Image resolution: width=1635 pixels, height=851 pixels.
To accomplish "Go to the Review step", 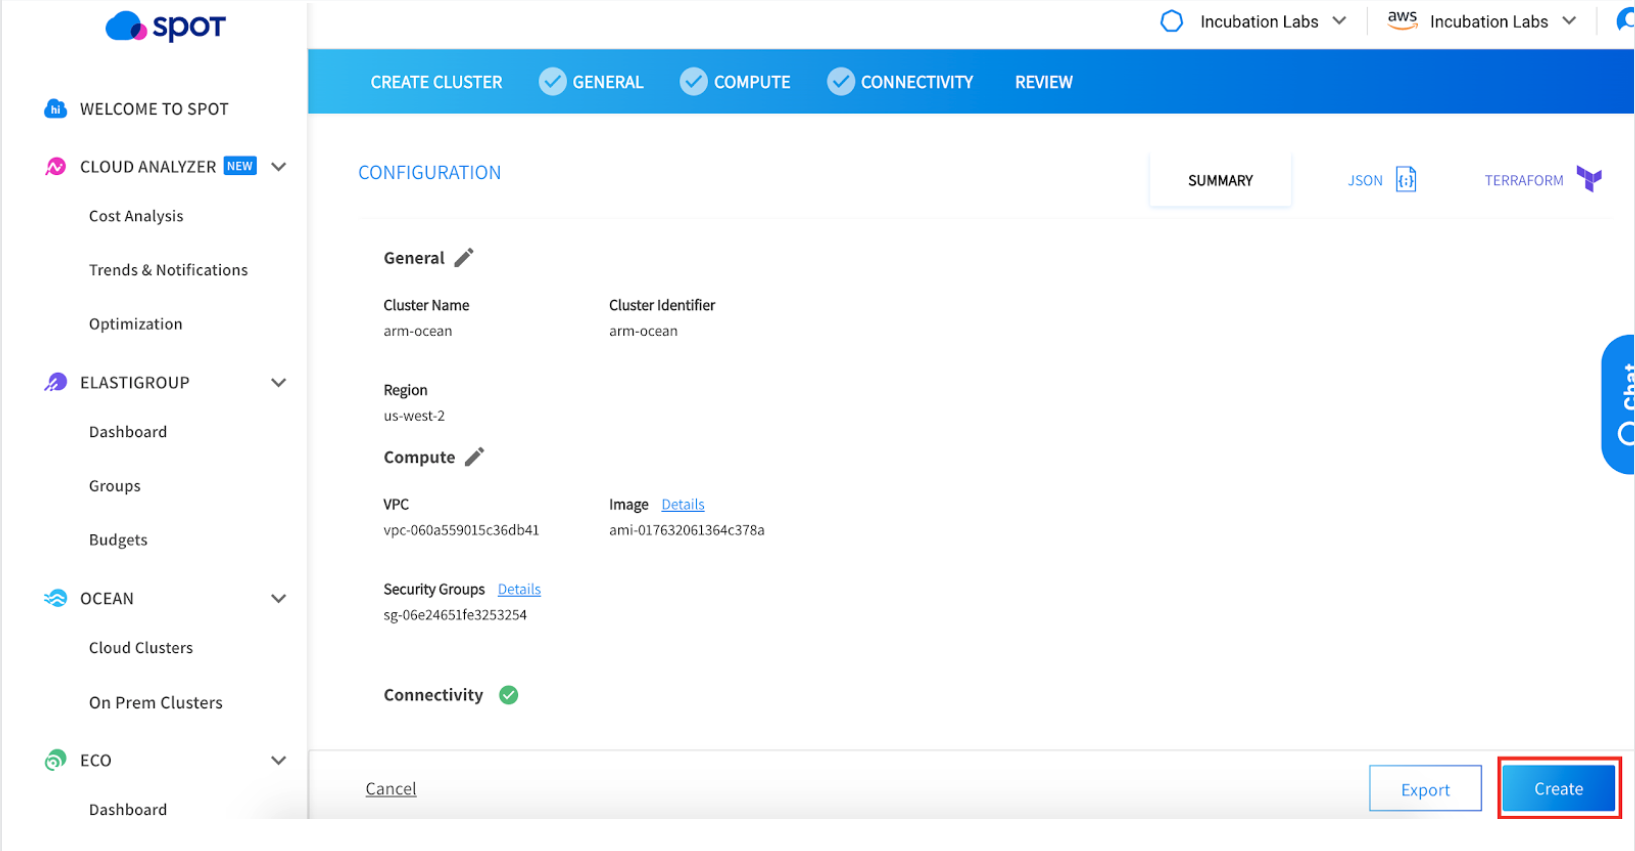I will tap(1043, 82).
